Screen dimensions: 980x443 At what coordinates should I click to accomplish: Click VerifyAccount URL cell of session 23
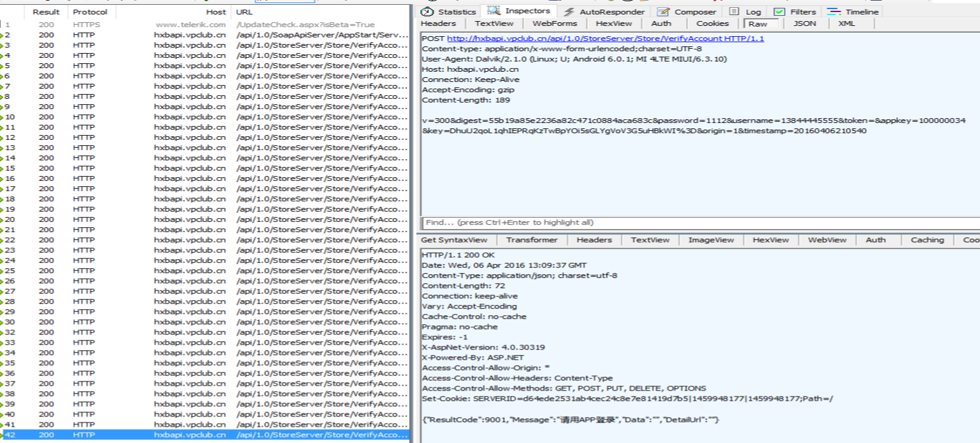322,250
